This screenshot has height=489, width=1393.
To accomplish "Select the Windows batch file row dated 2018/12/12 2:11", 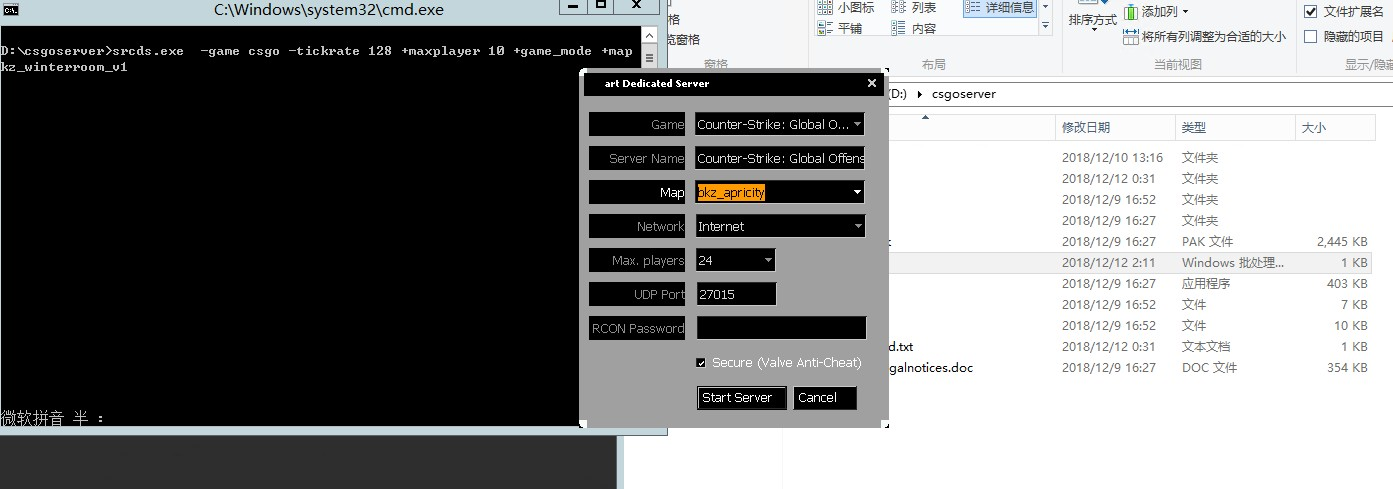I will click(1130, 263).
